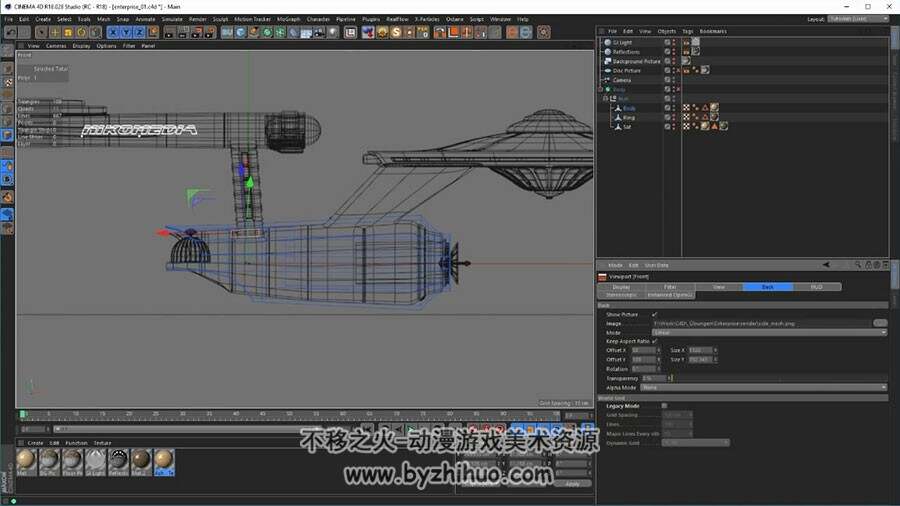The height and width of the screenshot is (506, 900).
Task: Click the rightmost toolbar gear icon
Action: point(544,32)
